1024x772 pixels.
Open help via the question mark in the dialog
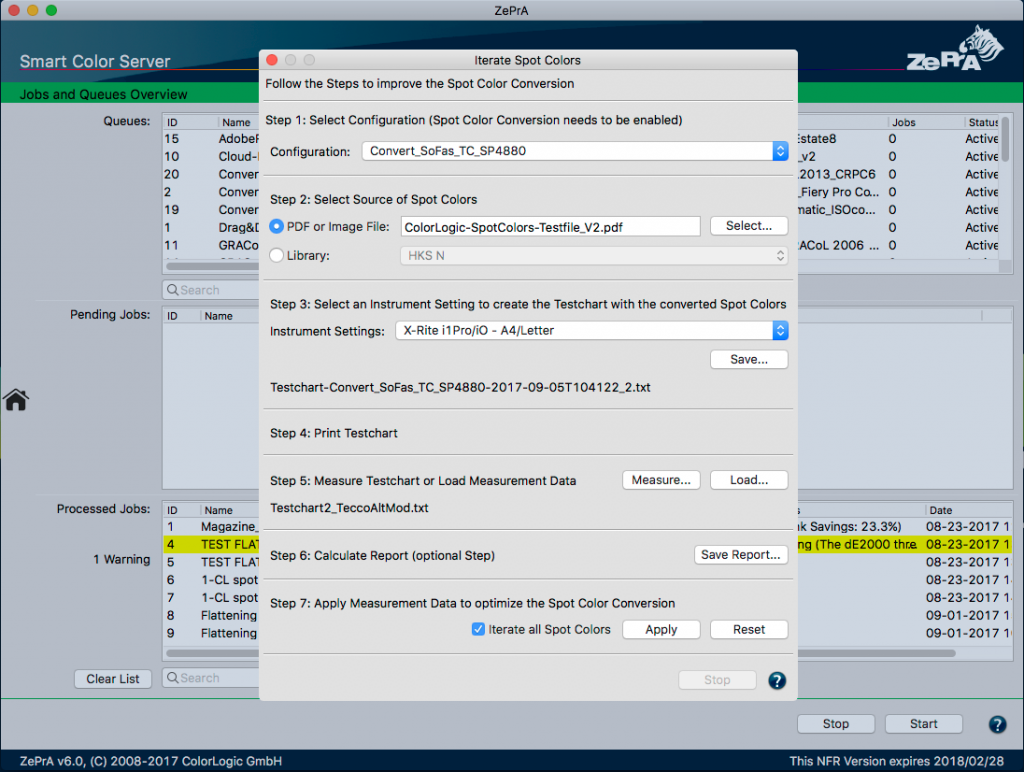(777, 680)
